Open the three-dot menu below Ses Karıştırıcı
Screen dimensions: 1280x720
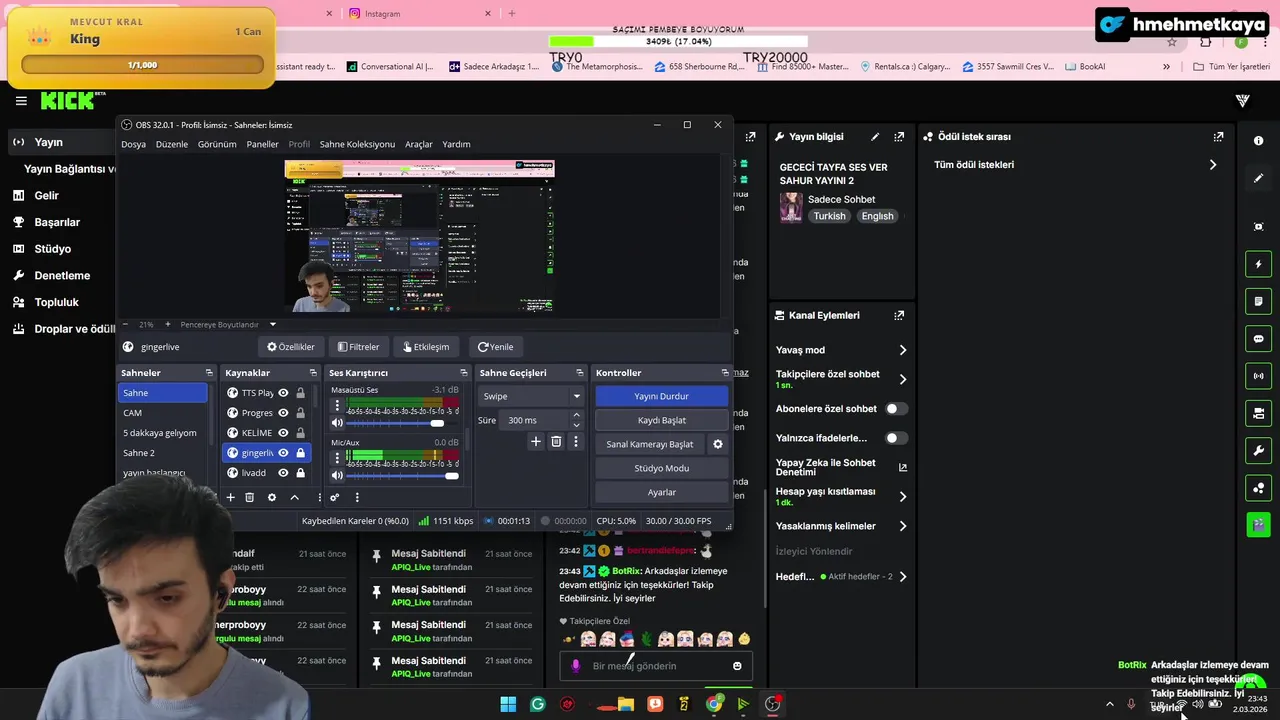pos(357,497)
